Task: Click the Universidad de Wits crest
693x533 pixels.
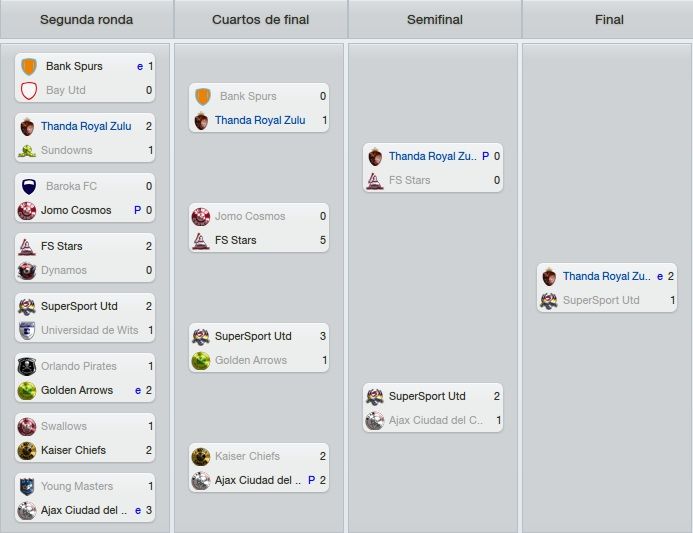Action: click(x=27, y=331)
